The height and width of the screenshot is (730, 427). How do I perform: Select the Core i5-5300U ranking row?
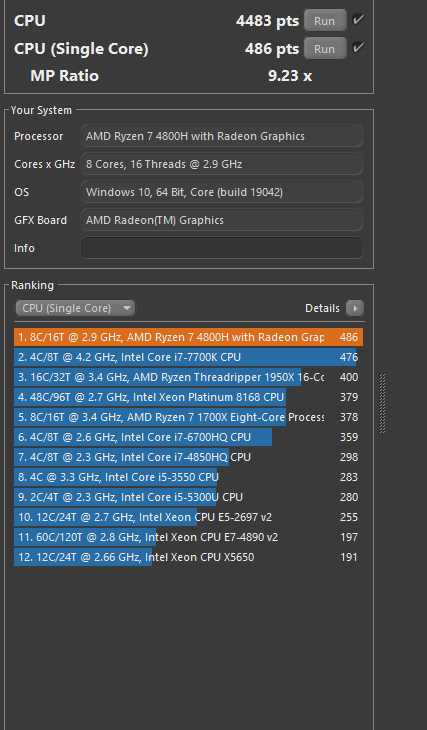[x=189, y=497]
